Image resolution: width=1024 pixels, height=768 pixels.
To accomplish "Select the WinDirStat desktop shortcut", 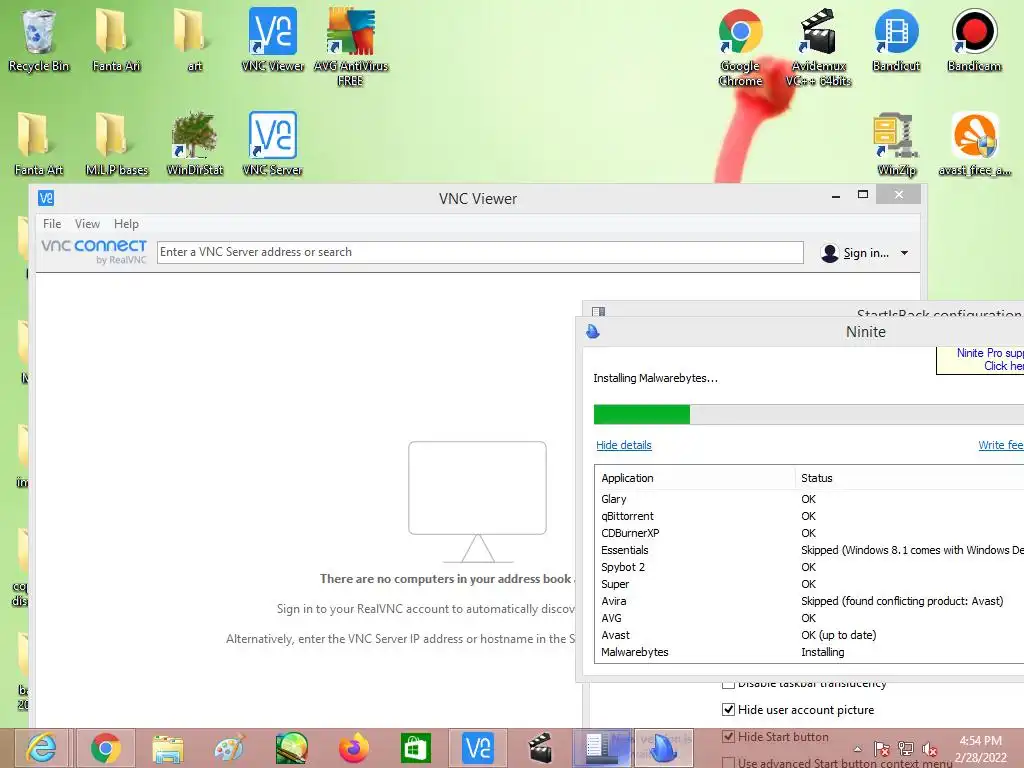I will 194,144.
